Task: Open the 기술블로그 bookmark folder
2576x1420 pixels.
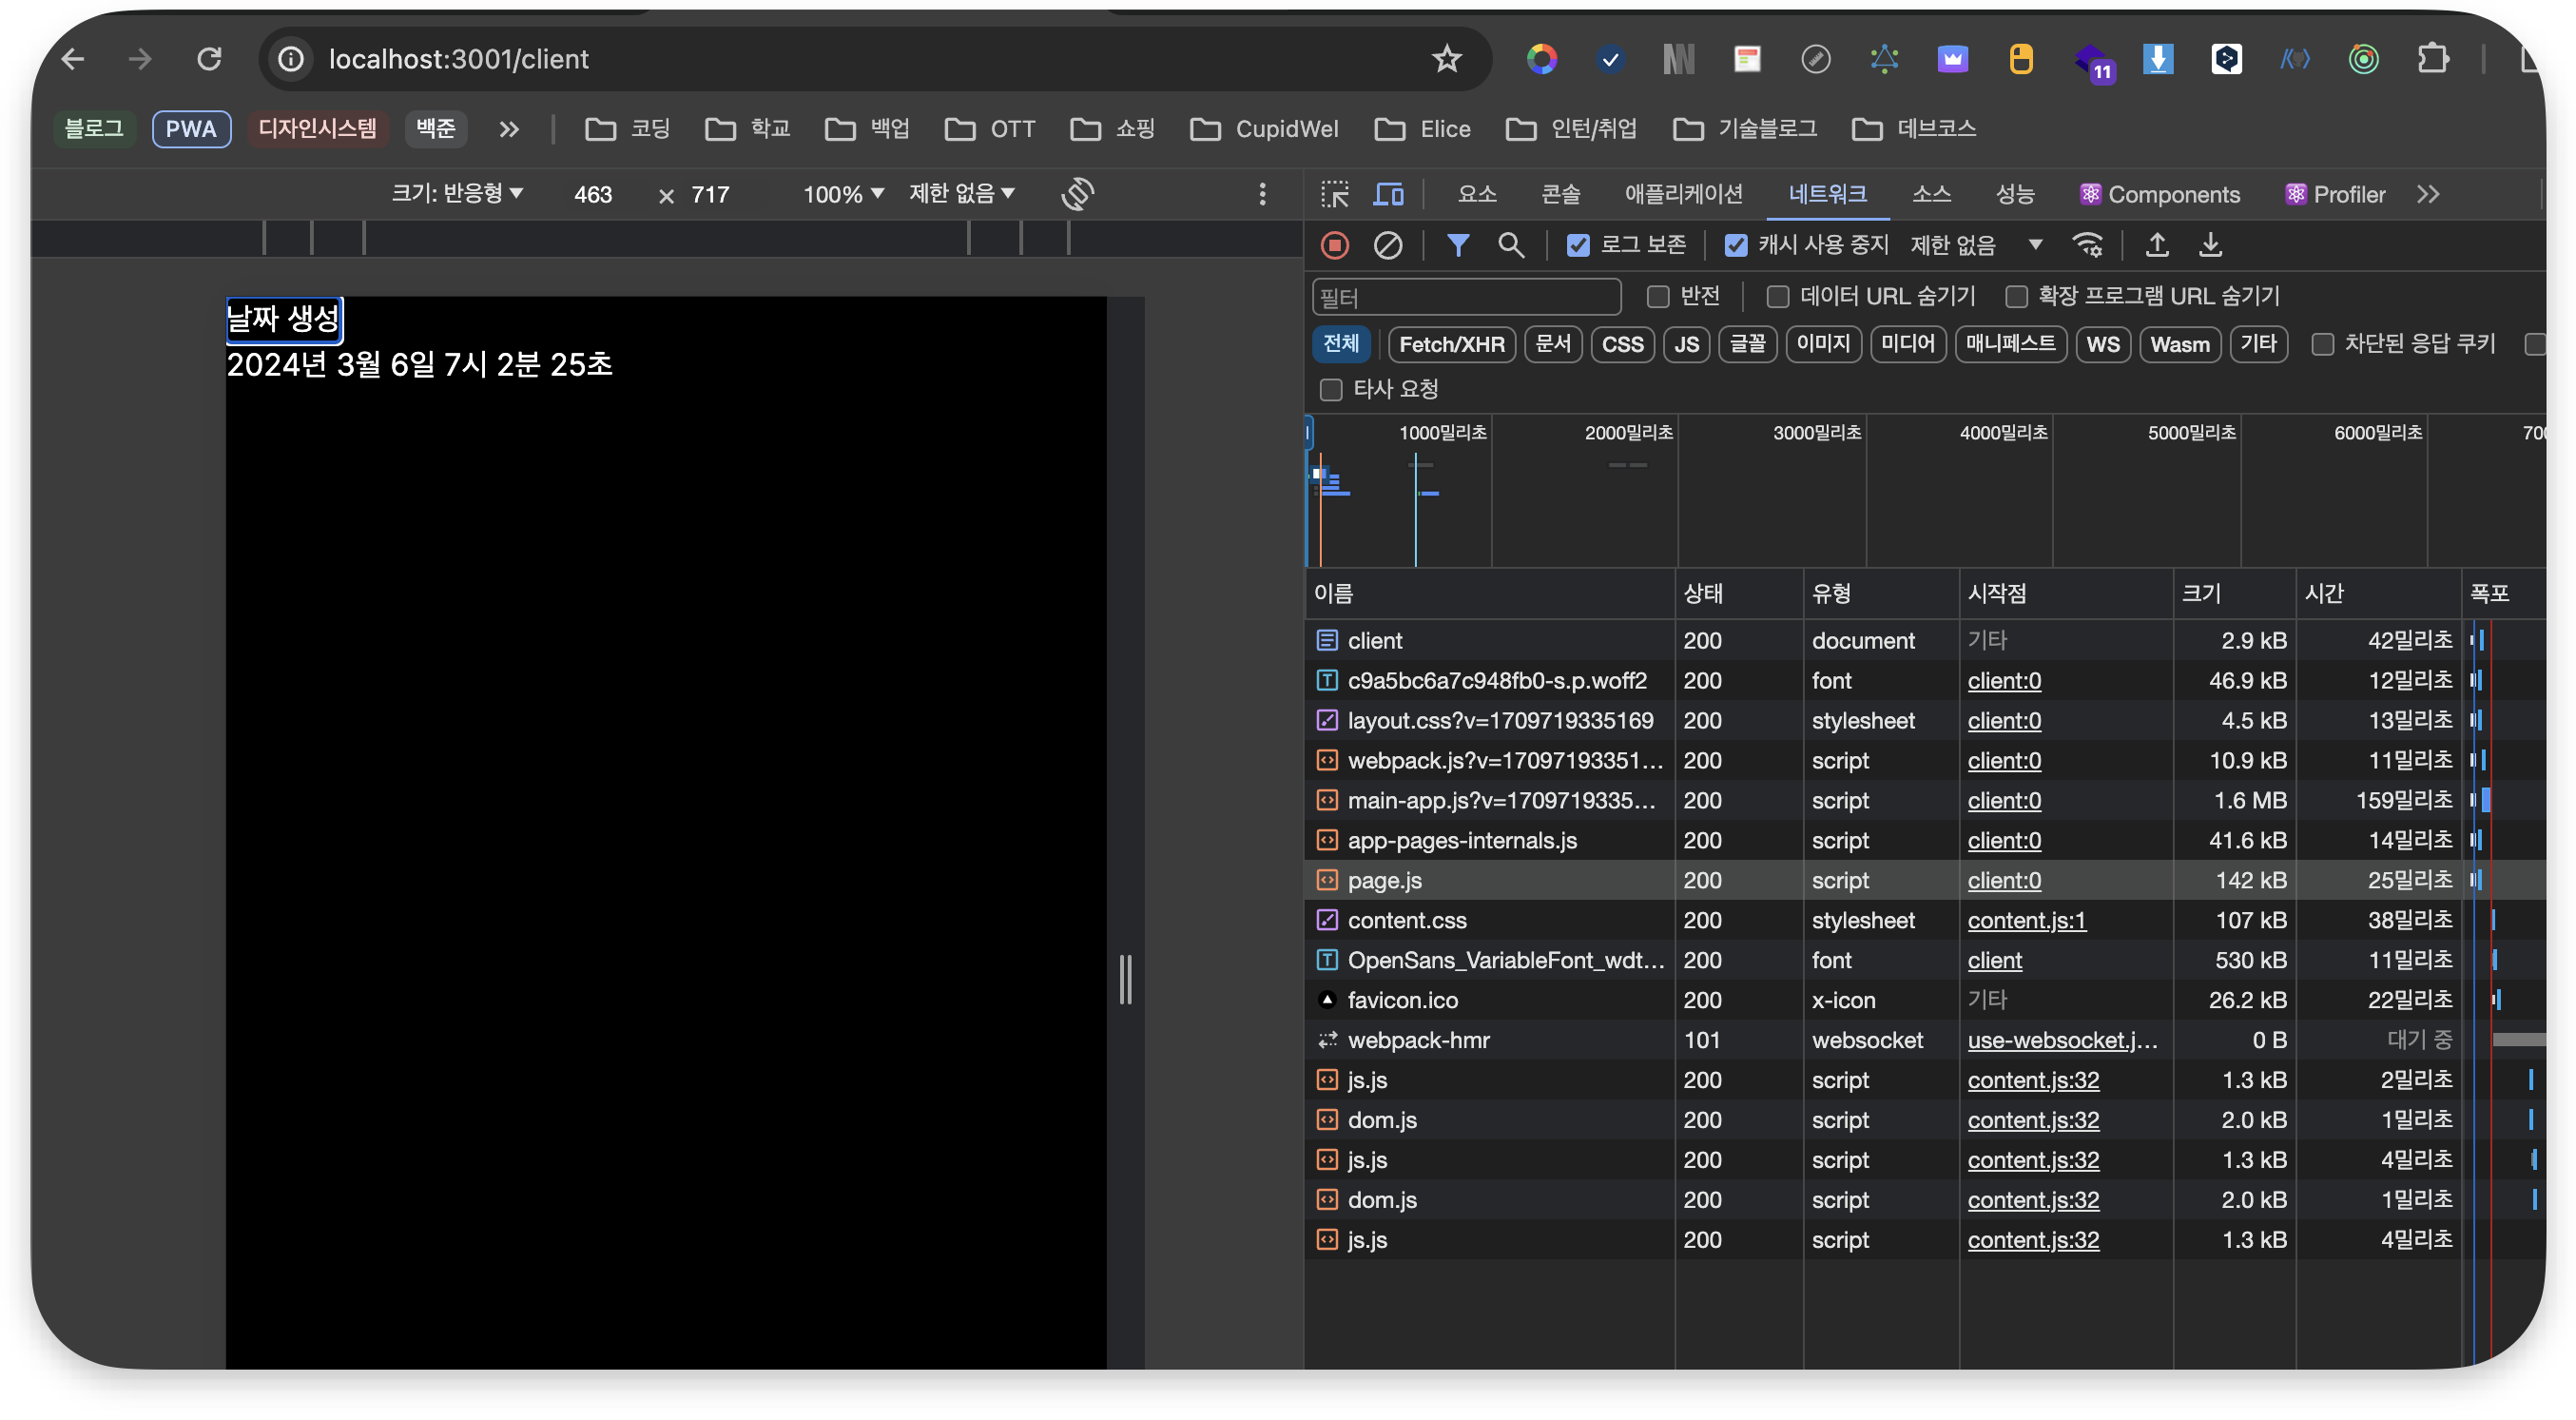Action: [x=1745, y=129]
